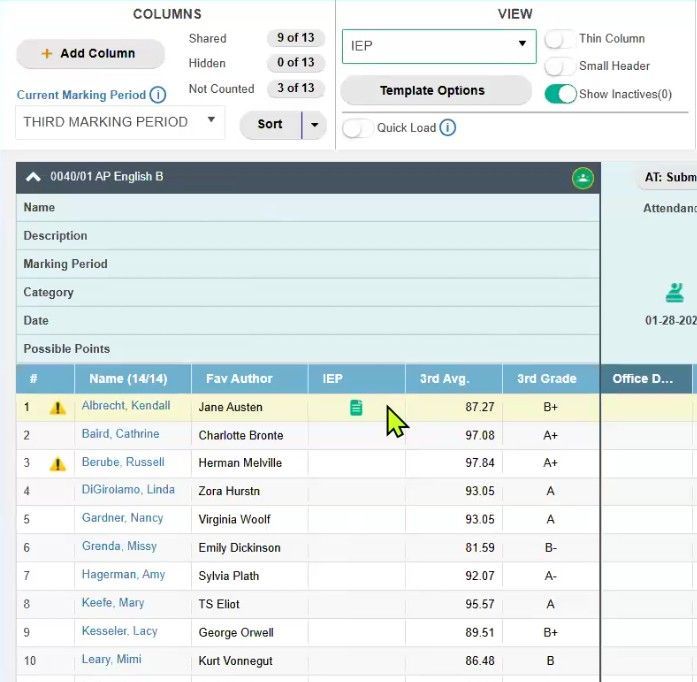The image size is (697, 682).
Task: Click 3rd Grade column header
Action: pyautogui.click(x=551, y=379)
